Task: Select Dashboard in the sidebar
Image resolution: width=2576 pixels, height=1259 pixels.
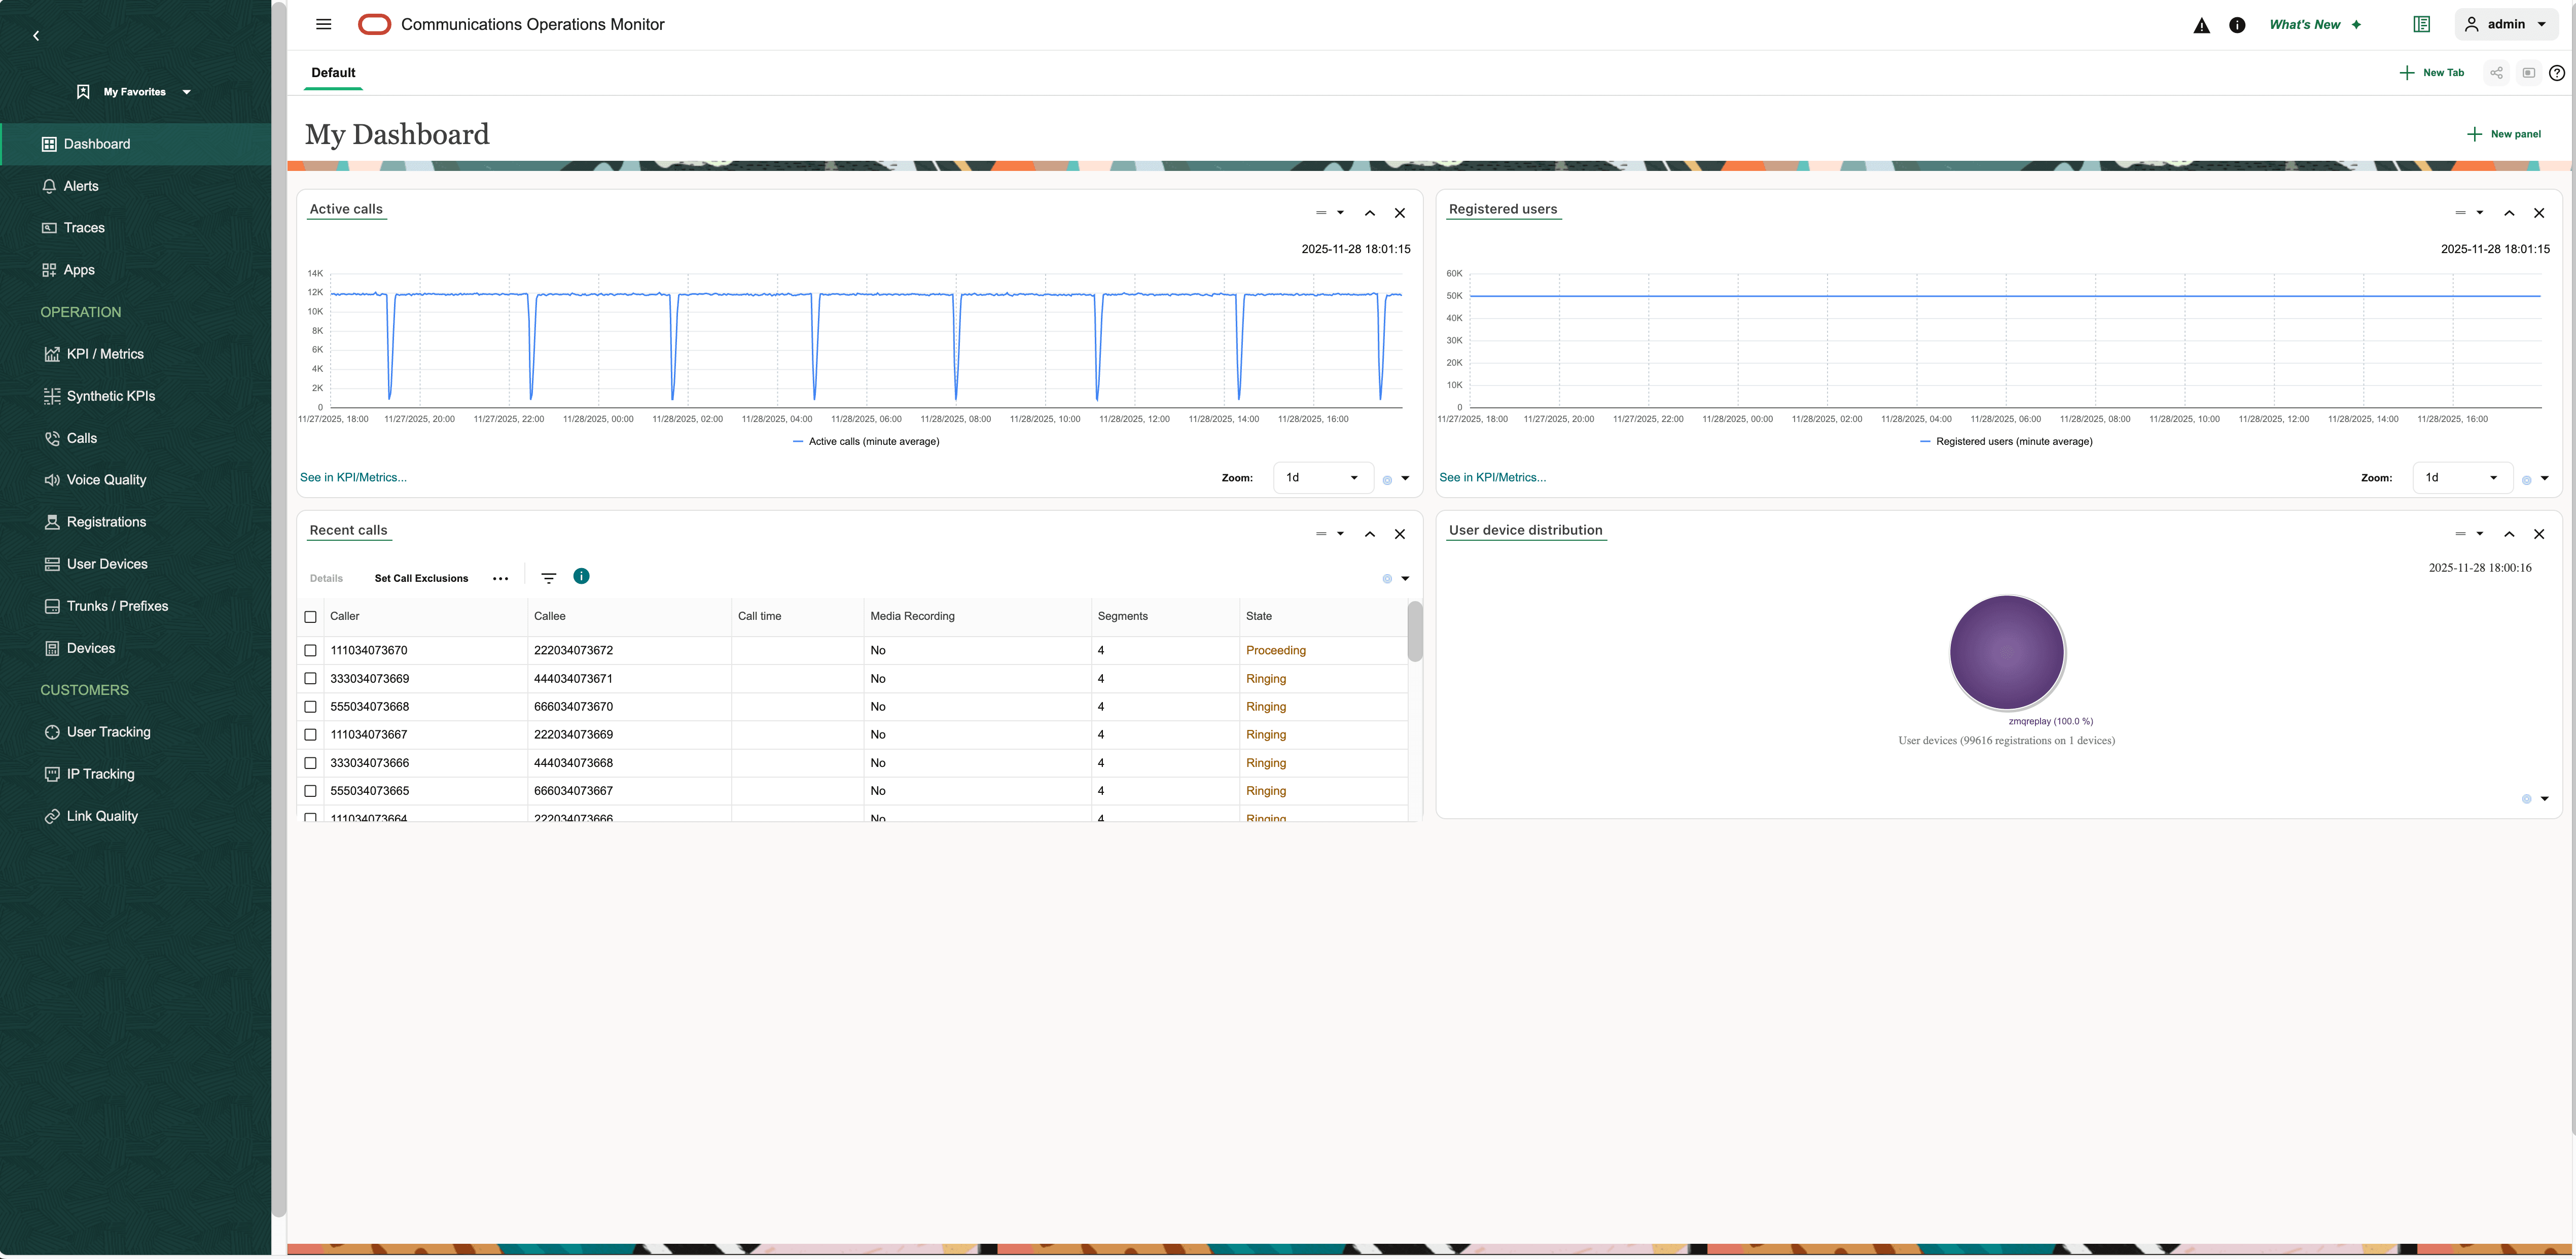Action: (135, 144)
